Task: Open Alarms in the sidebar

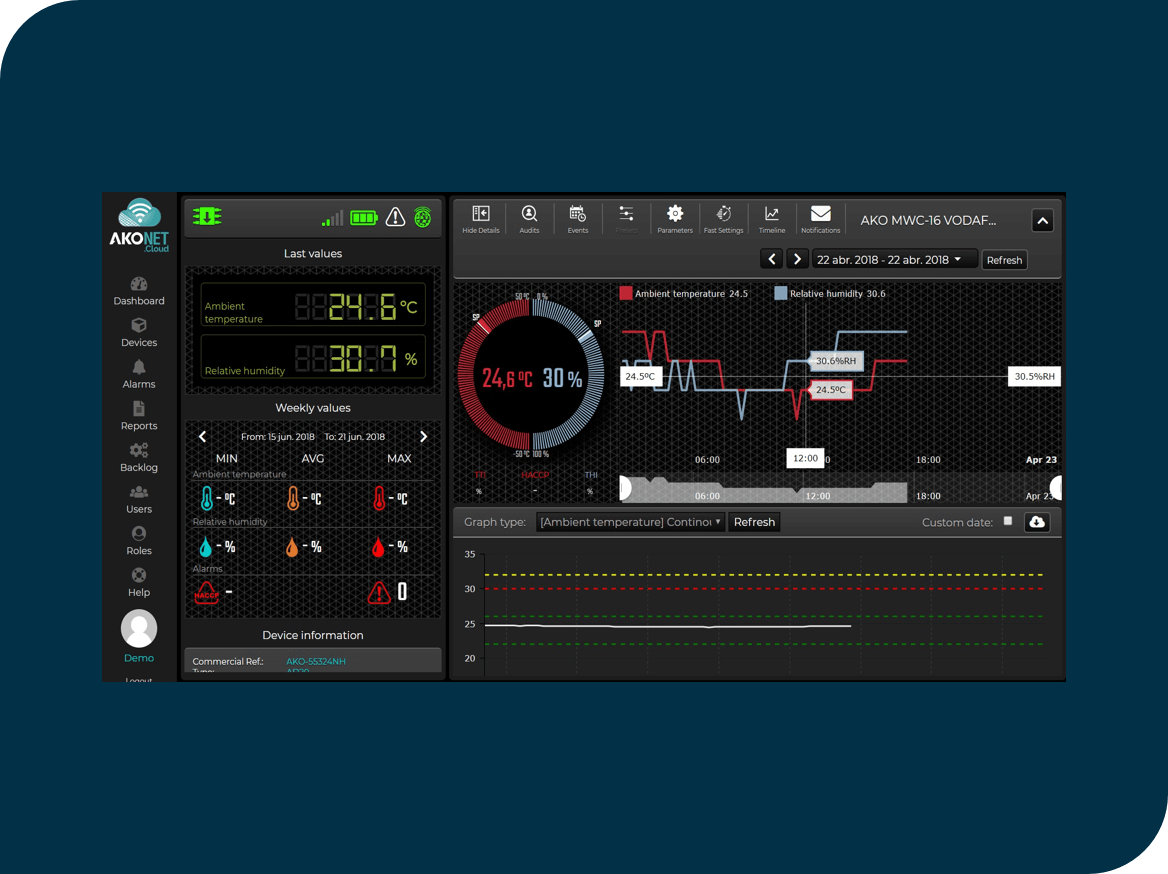Action: (x=139, y=374)
